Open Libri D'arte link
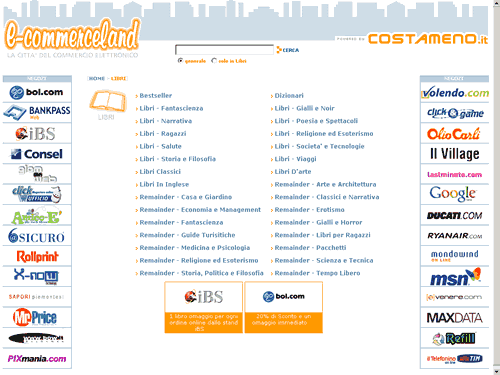The width and height of the screenshot is (500, 375). [x=293, y=172]
